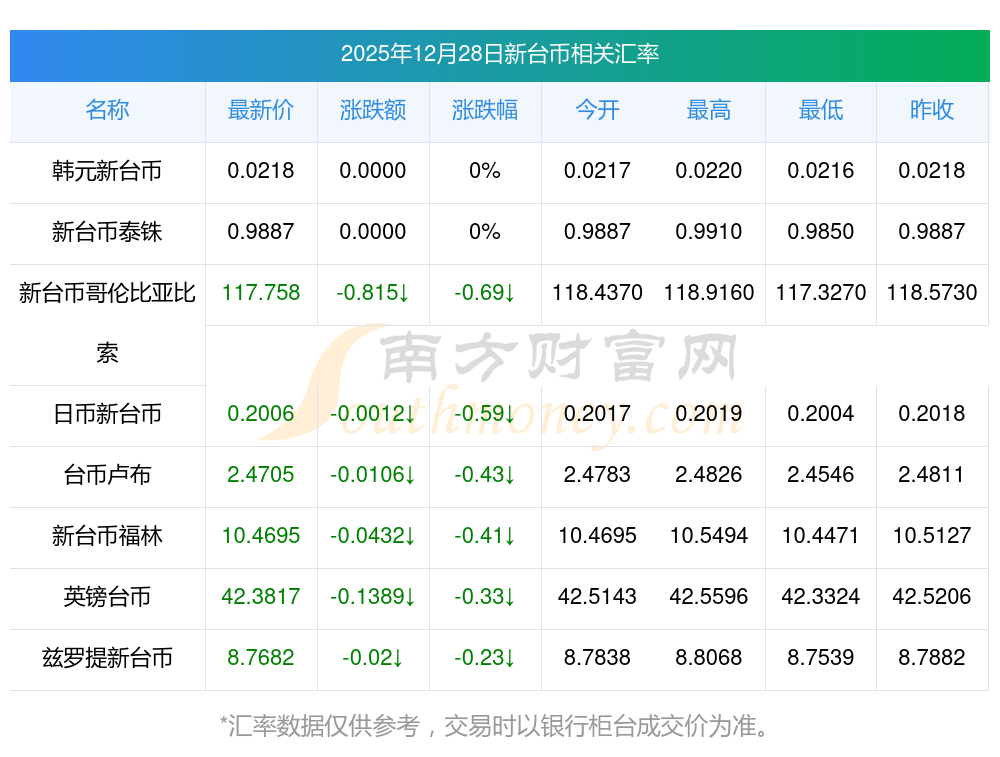Click the row name 新台币哥伦比亚比

coord(107,293)
